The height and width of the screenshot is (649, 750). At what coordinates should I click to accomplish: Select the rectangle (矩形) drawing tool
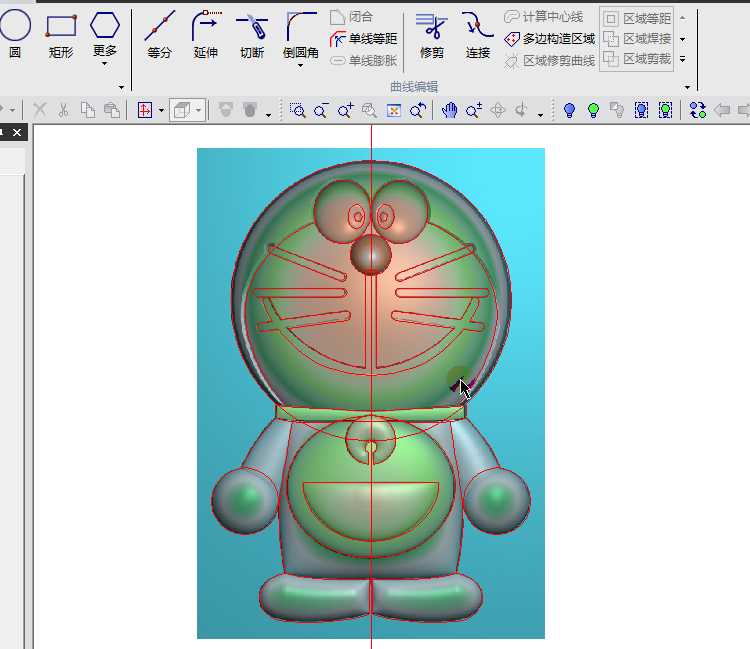pos(61,34)
